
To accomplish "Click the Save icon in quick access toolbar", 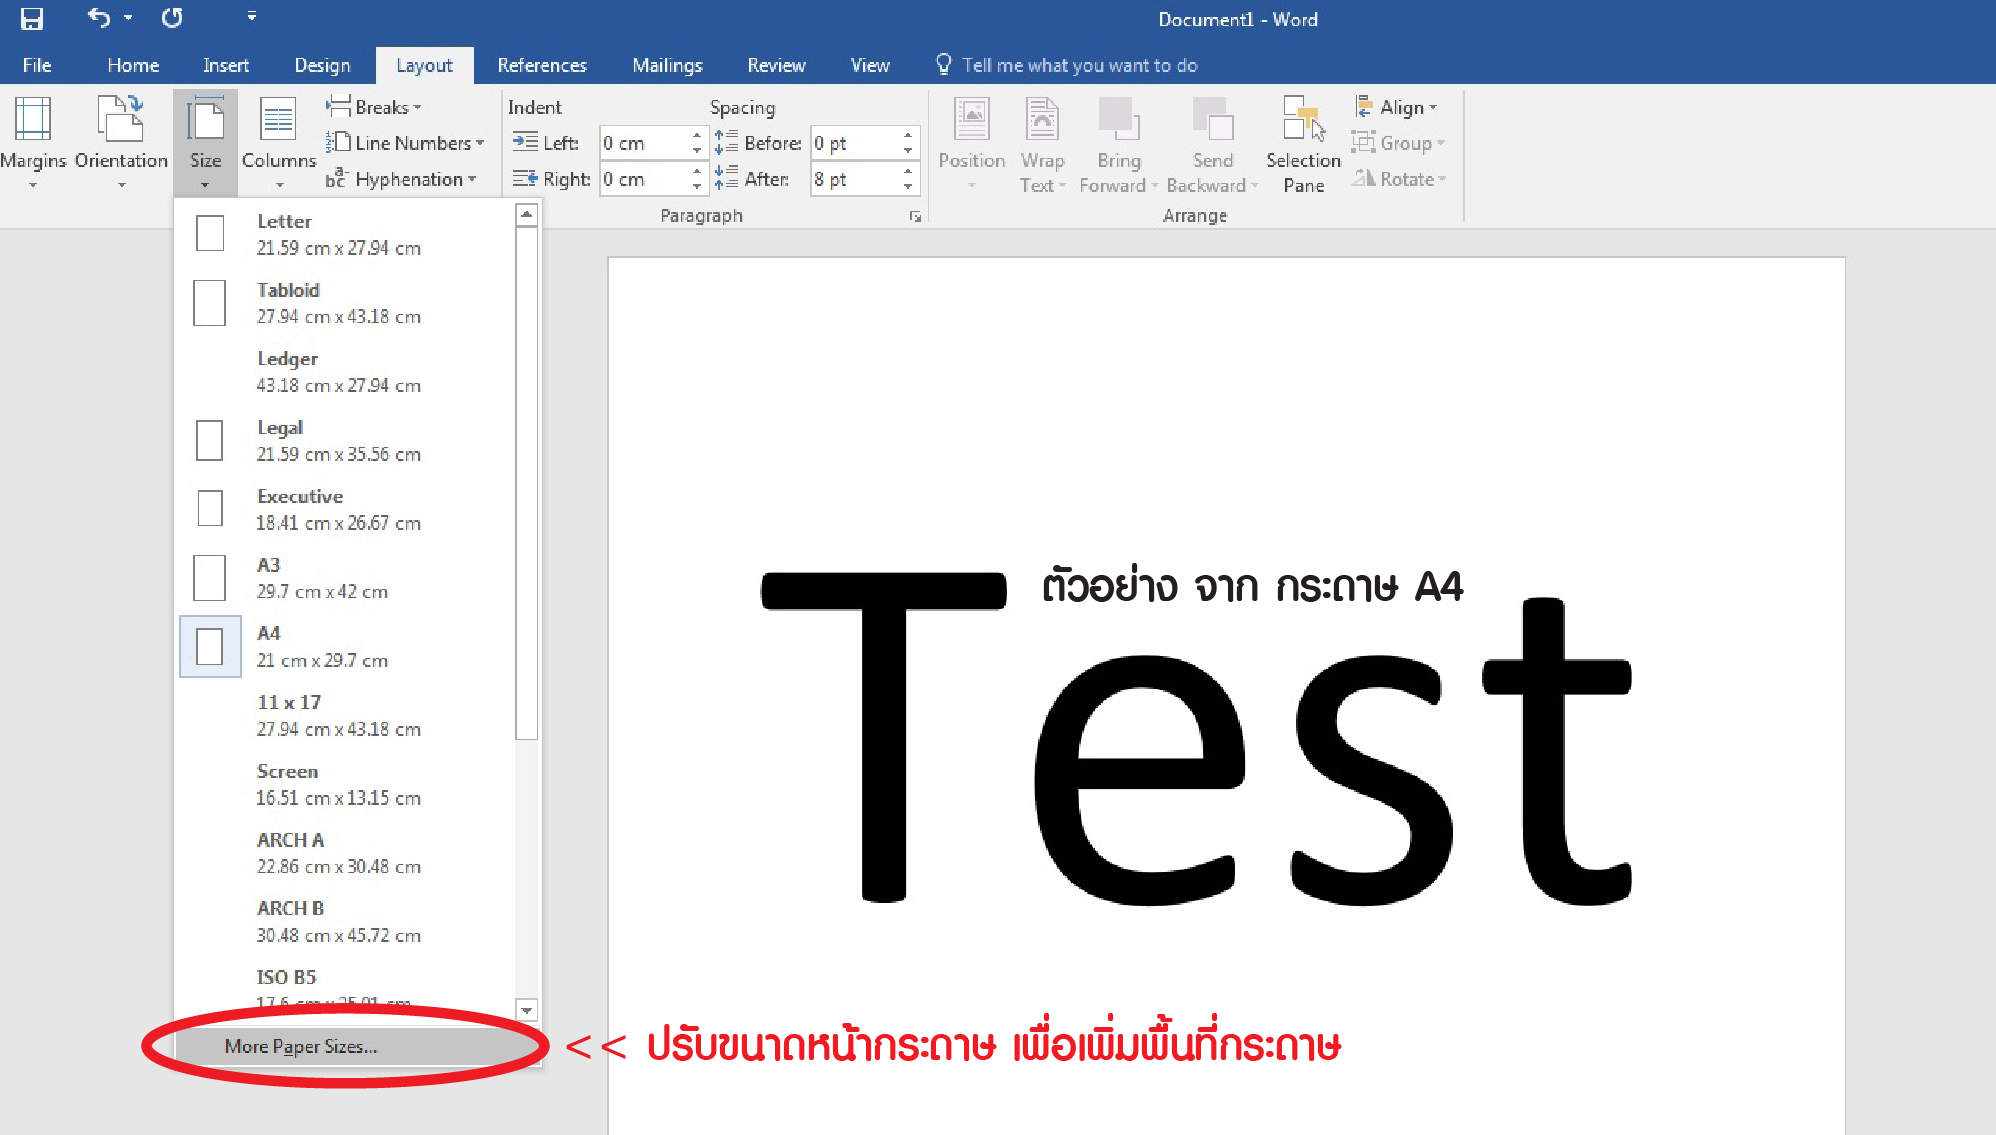I will click(32, 18).
